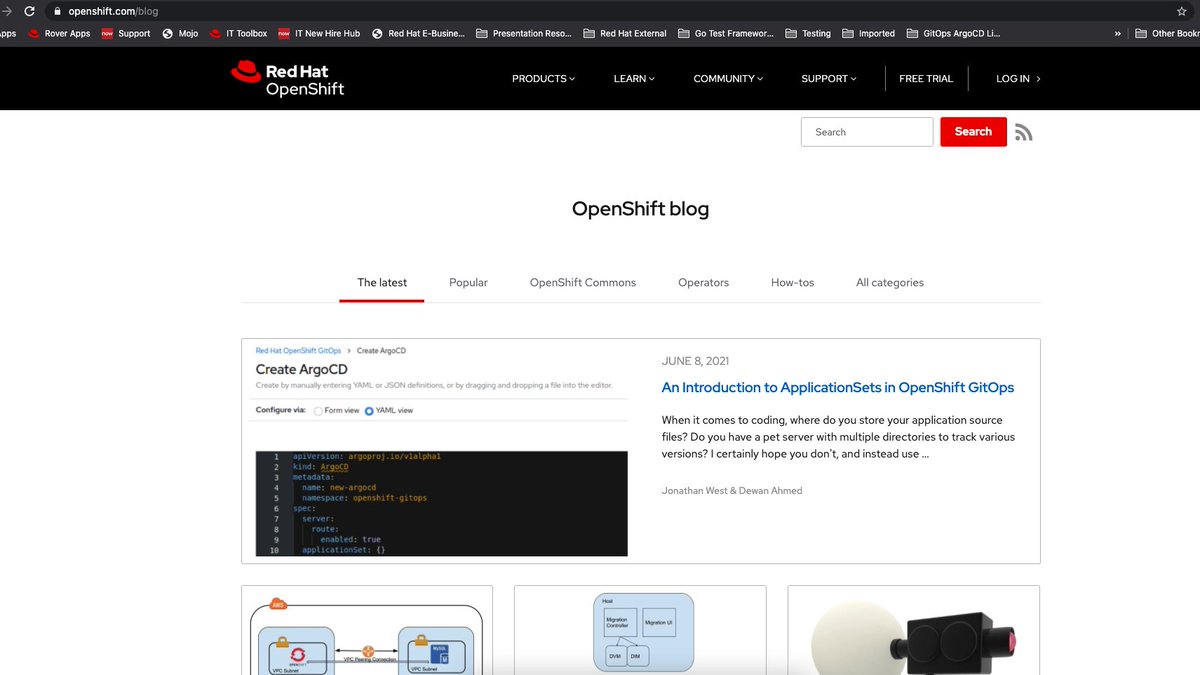The width and height of the screenshot is (1200, 675).
Task: Click the lock icon in the address bar
Action: [57, 11]
